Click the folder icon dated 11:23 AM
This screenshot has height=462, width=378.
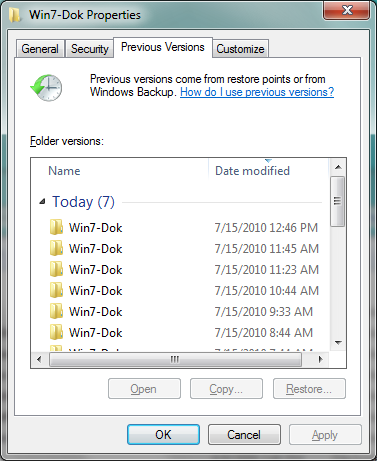pos(56,269)
